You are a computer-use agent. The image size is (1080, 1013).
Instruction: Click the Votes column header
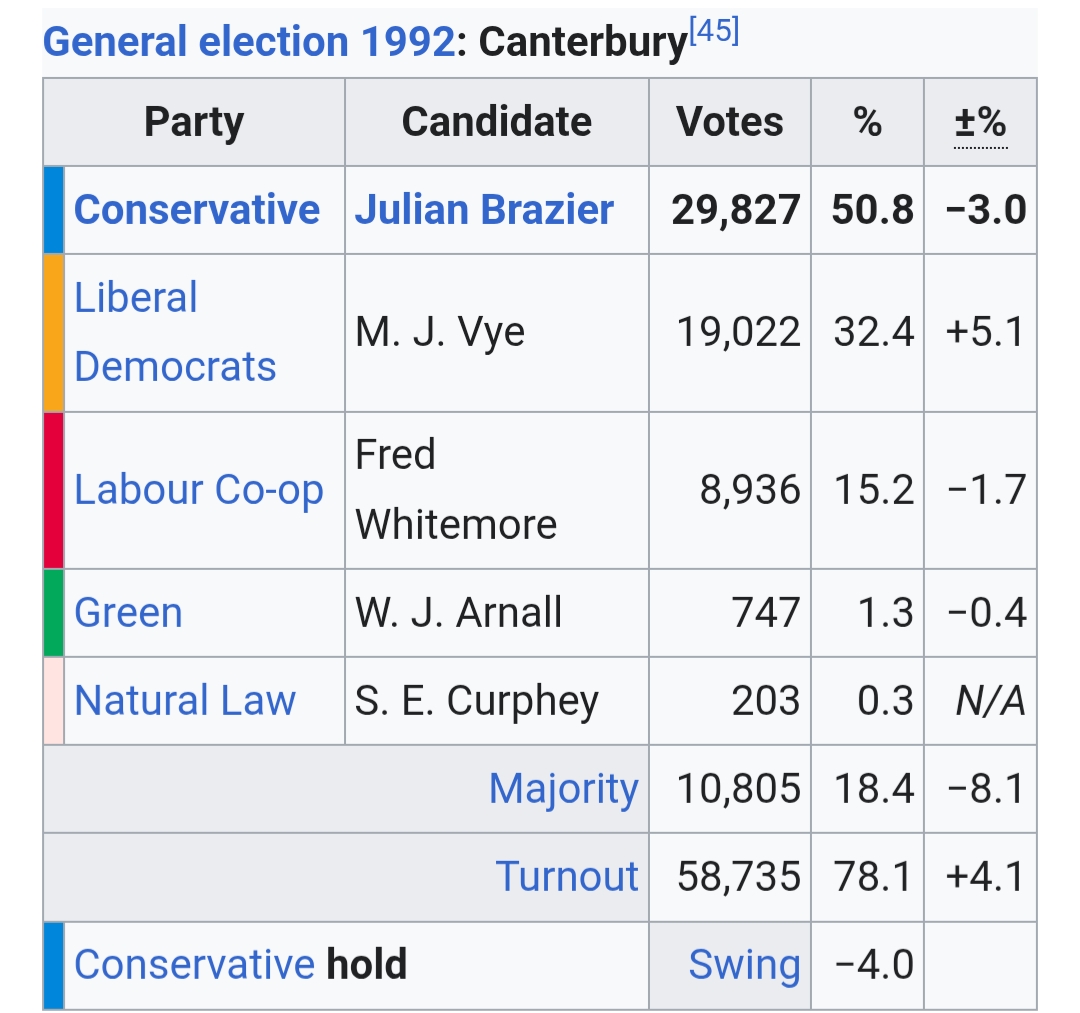pos(730,123)
